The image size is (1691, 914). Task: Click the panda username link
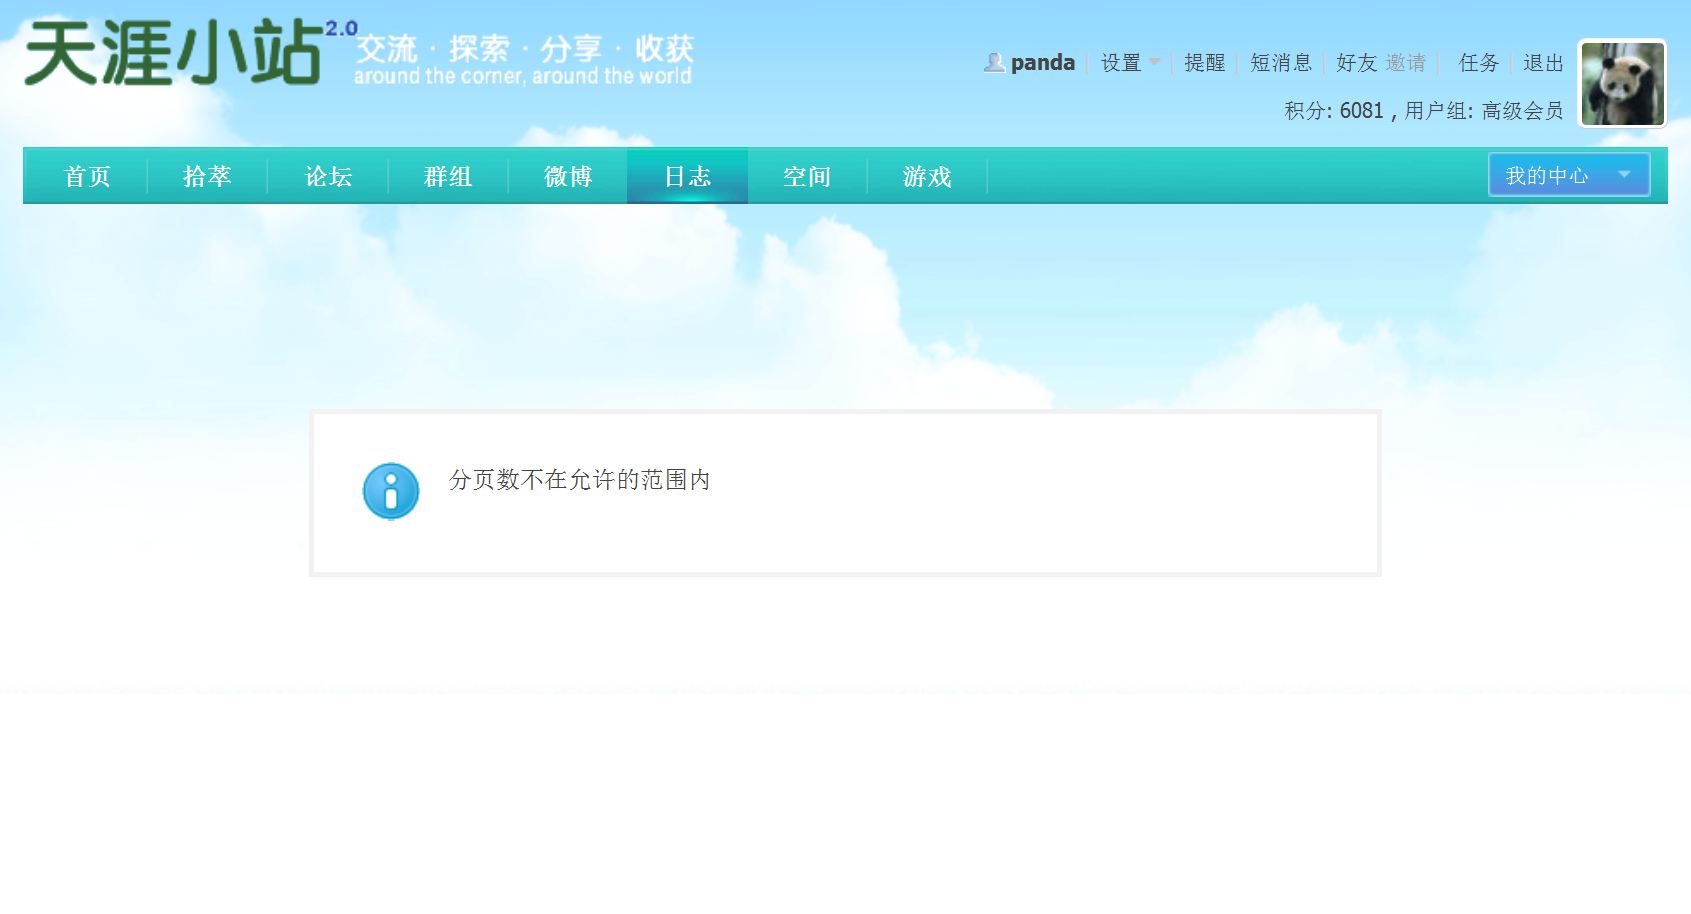click(x=1042, y=63)
